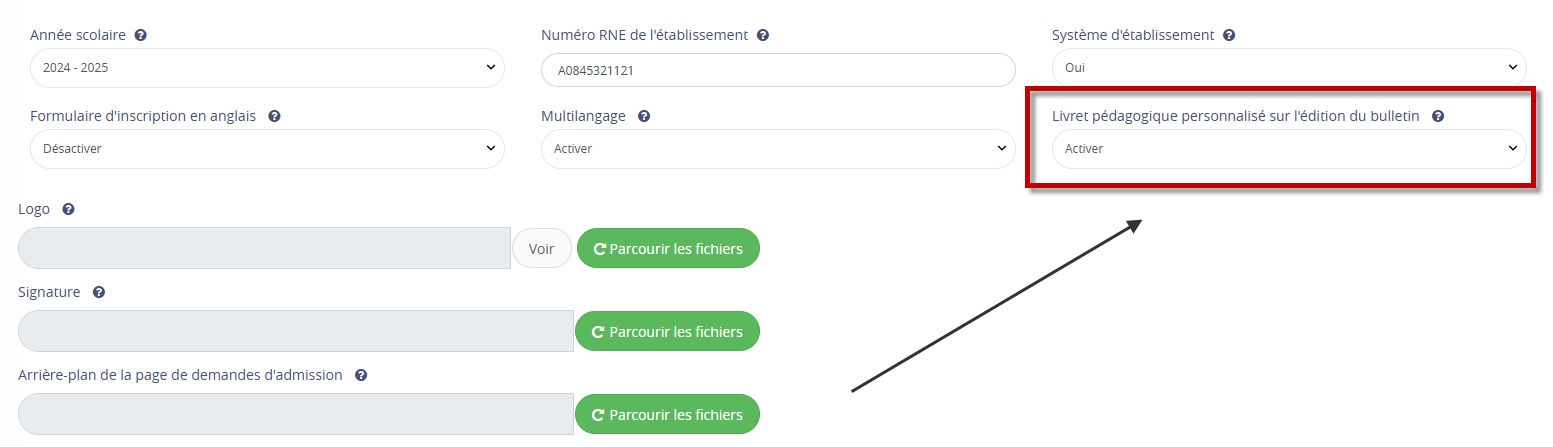Click the Signature file path field
Image resolution: width=1553 pixels, height=447 pixels.
[x=296, y=331]
